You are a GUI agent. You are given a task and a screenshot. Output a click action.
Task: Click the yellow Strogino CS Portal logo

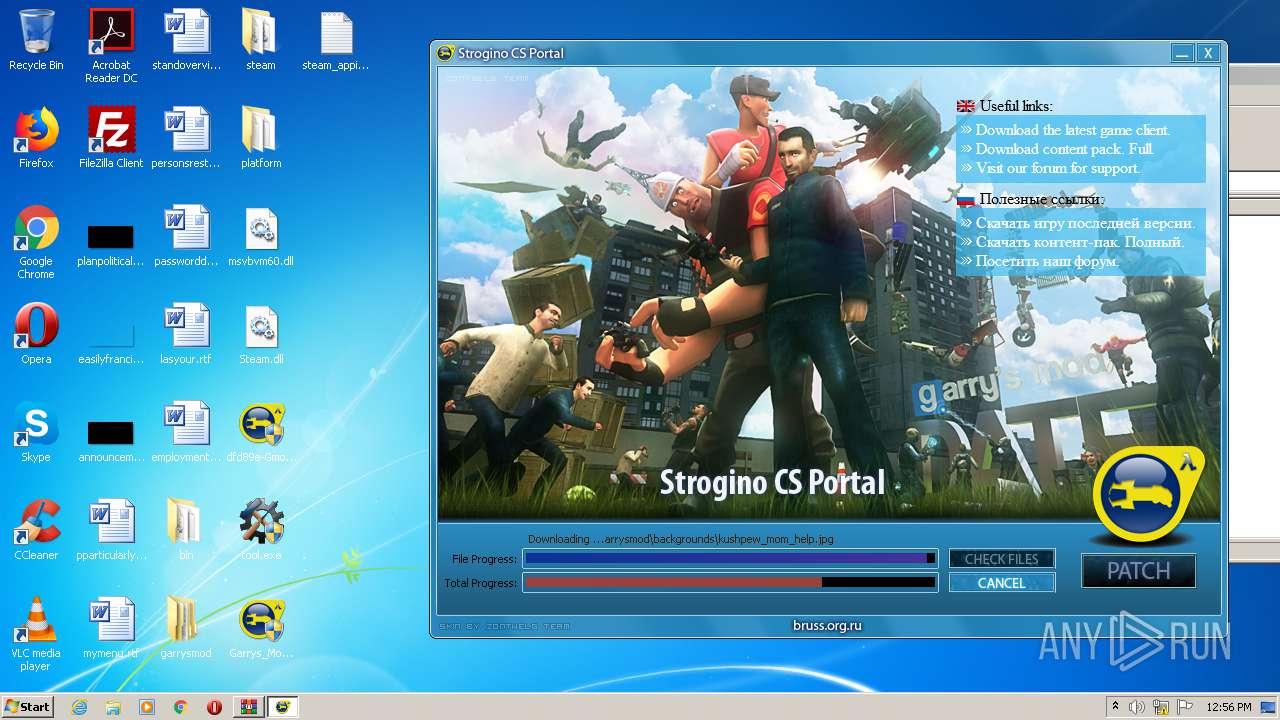1147,495
